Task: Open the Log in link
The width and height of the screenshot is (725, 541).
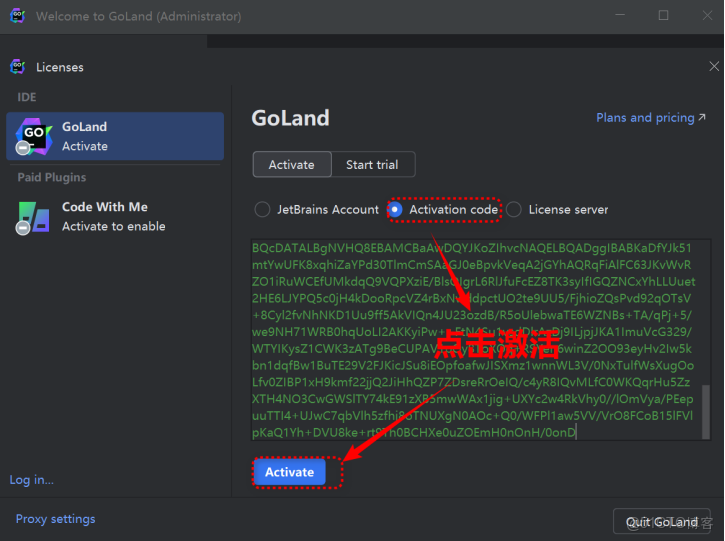Action: (x=32, y=480)
